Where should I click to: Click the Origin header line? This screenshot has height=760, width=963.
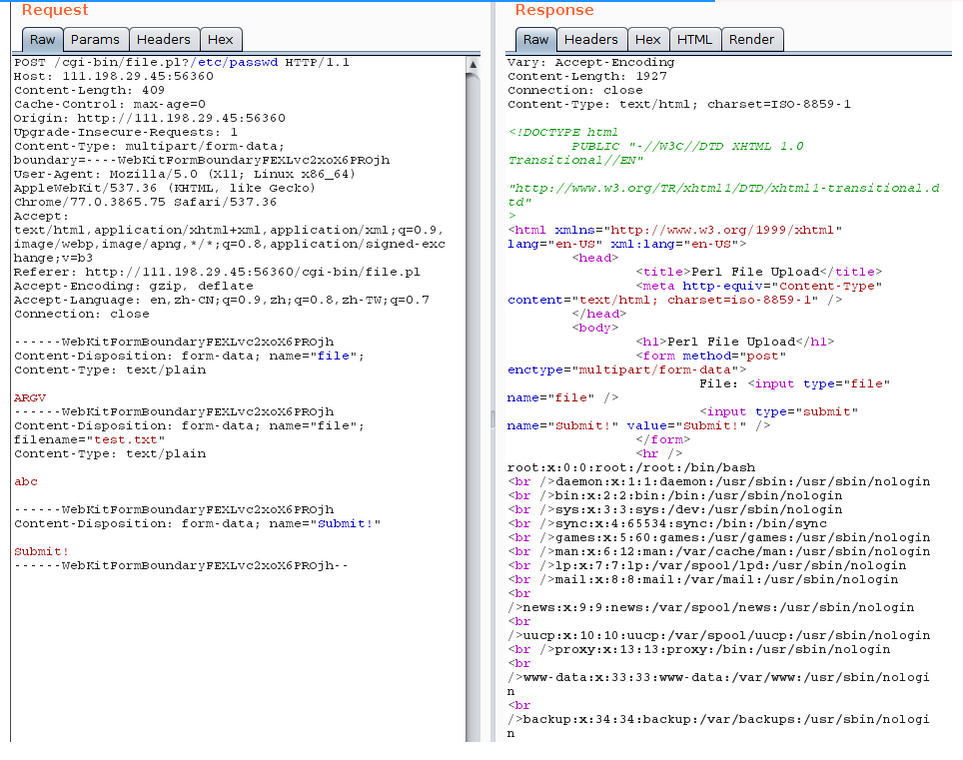[x=150, y=119]
